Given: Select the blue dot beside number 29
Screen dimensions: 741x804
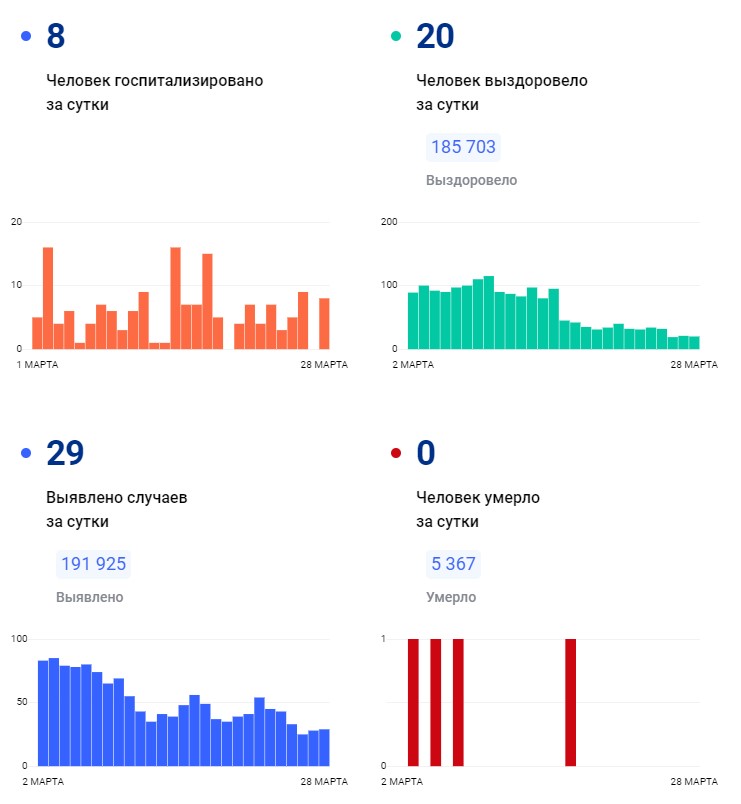Looking at the screenshot, I should coord(26,453).
